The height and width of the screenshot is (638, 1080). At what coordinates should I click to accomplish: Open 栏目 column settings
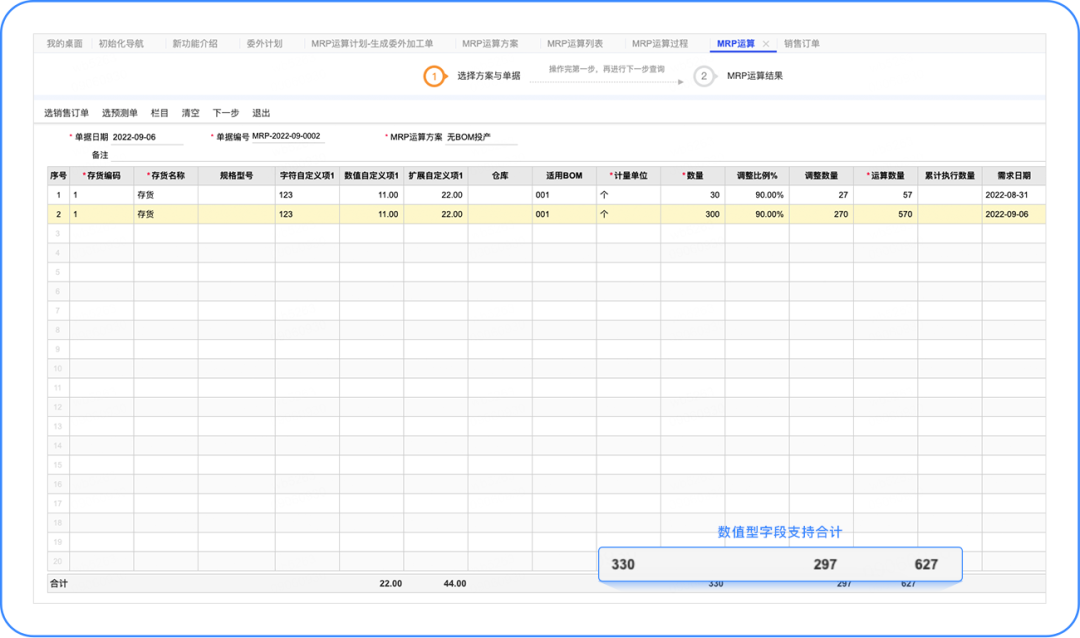pyautogui.click(x=160, y=113)
